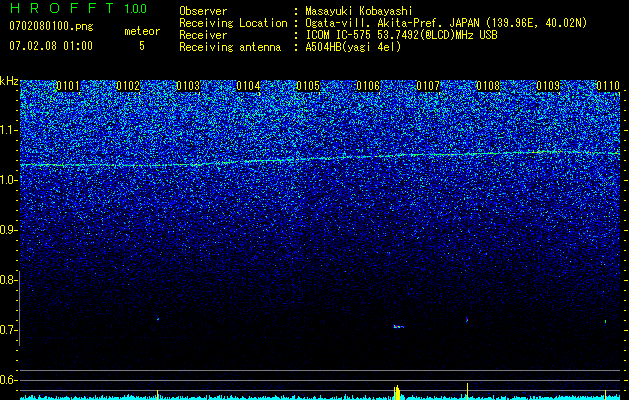
Task: Click the yellow level spike below 0102-0103 echo
Action: click(x=157, y=395)
